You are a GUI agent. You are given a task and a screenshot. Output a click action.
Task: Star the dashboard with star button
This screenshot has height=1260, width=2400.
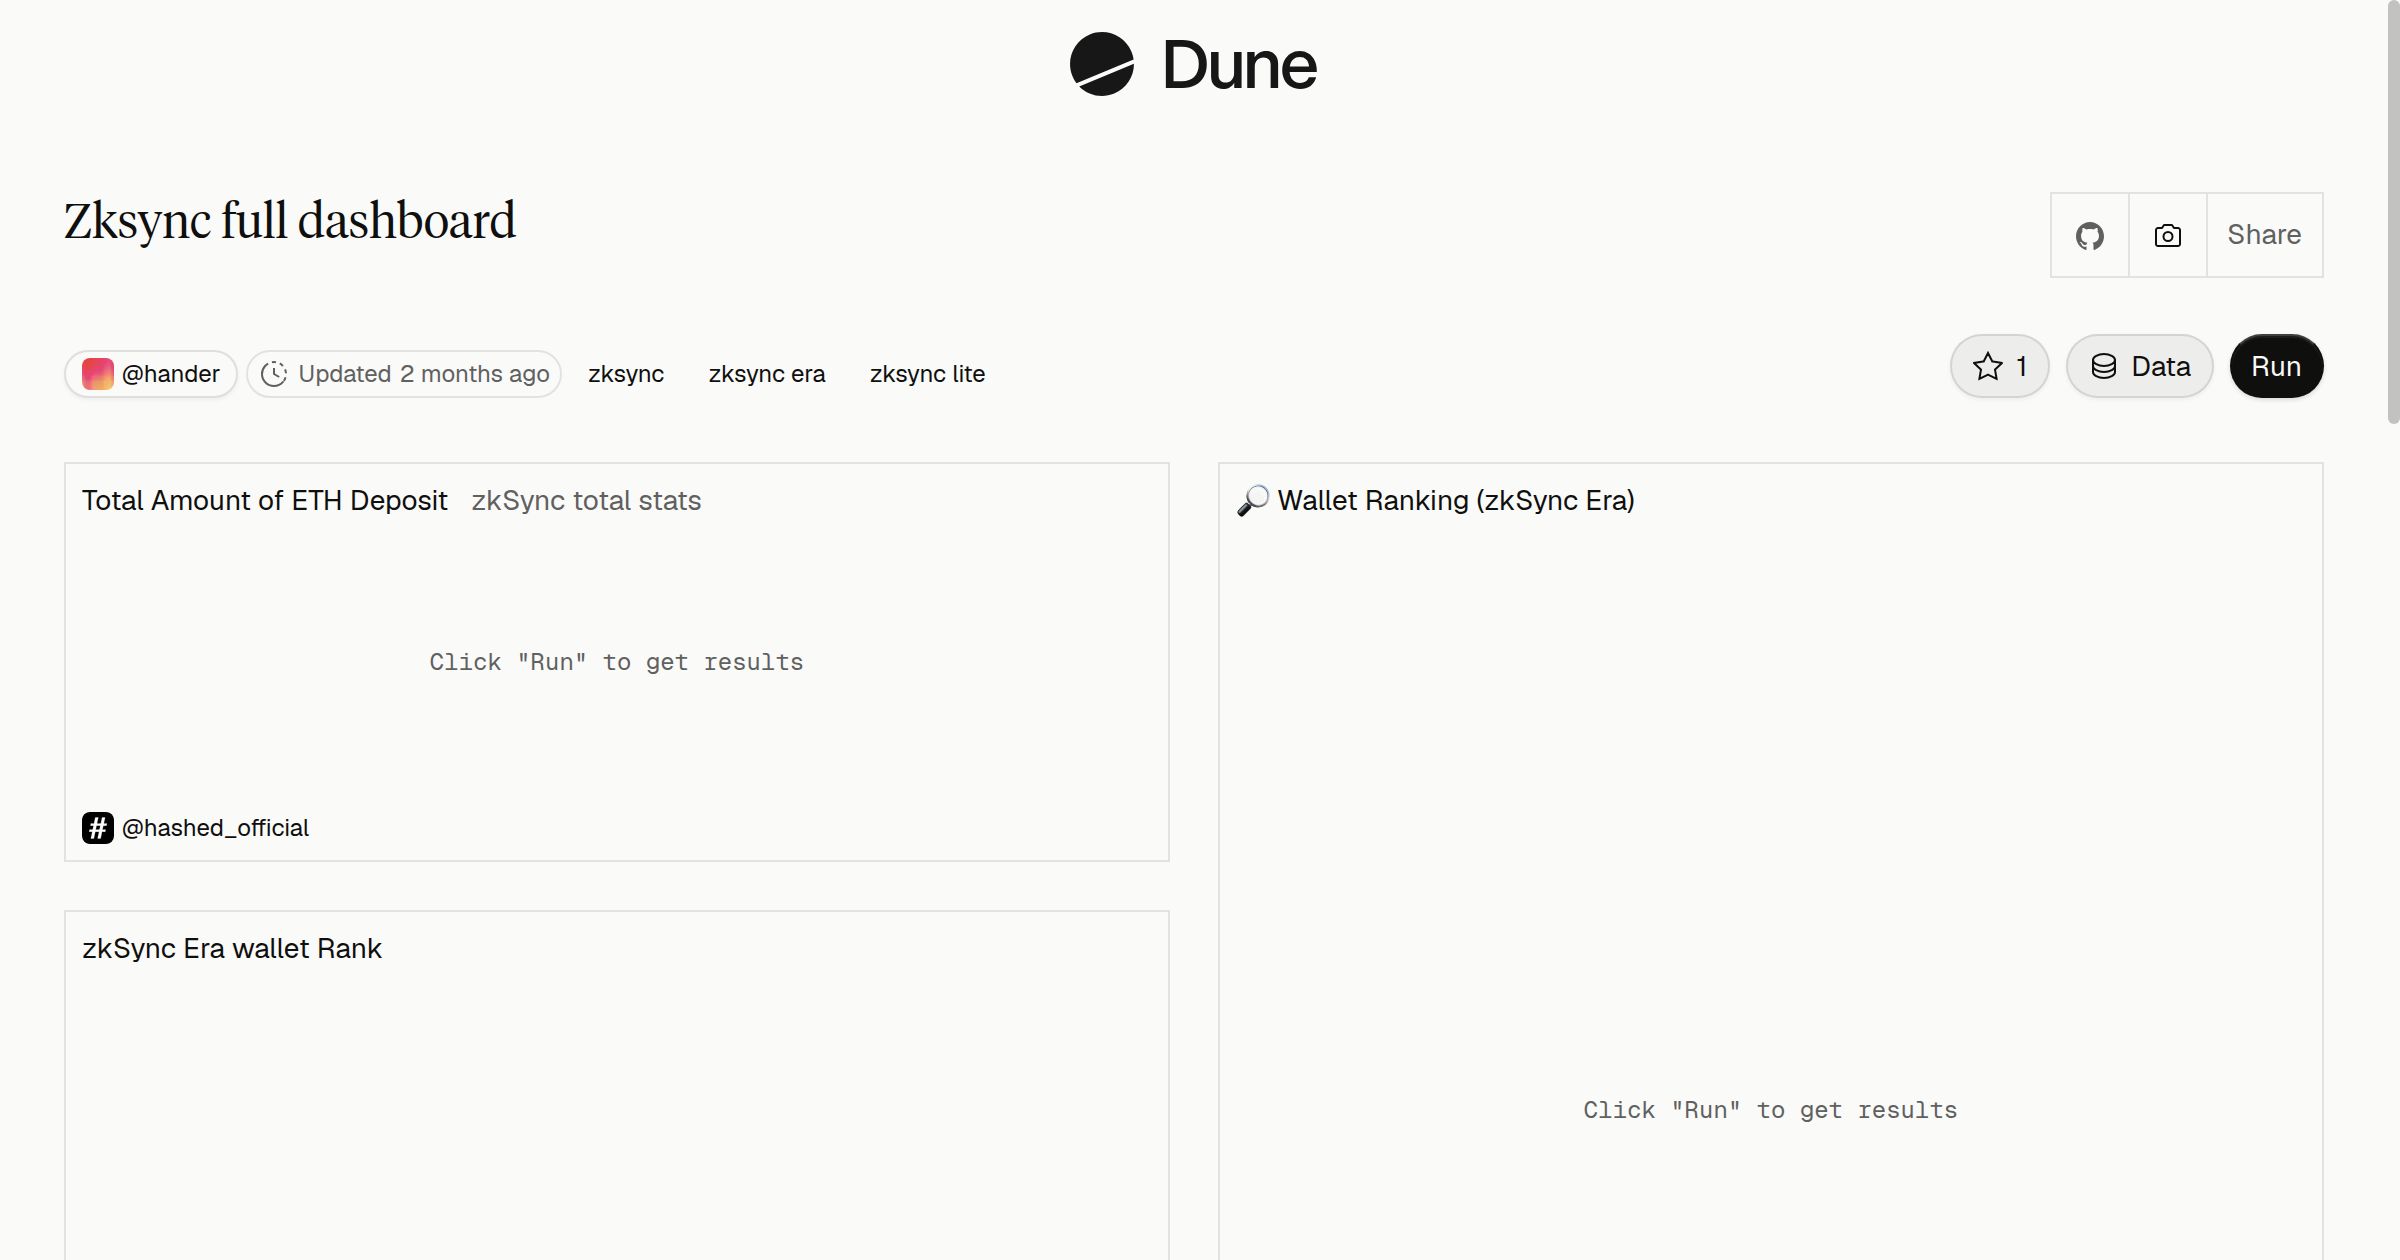tap(1999, 366)
